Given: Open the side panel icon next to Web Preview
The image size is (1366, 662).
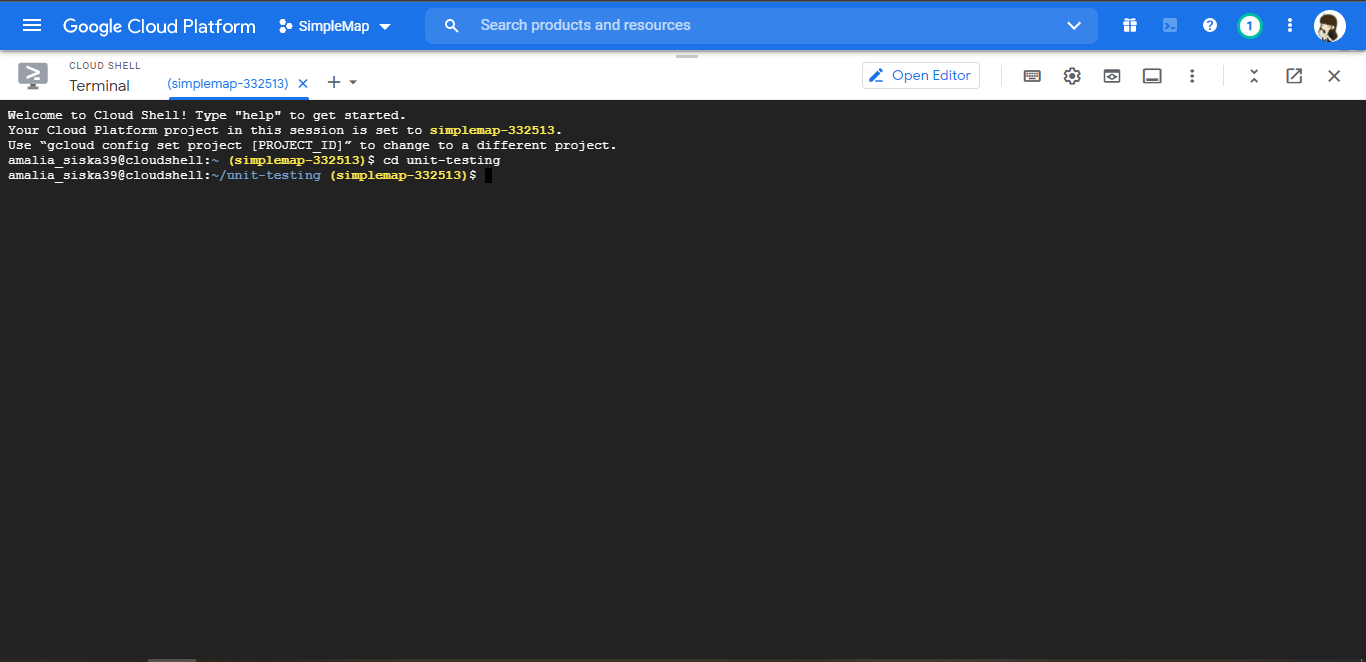Looking at the screenshot, I should pos(1151,75).
